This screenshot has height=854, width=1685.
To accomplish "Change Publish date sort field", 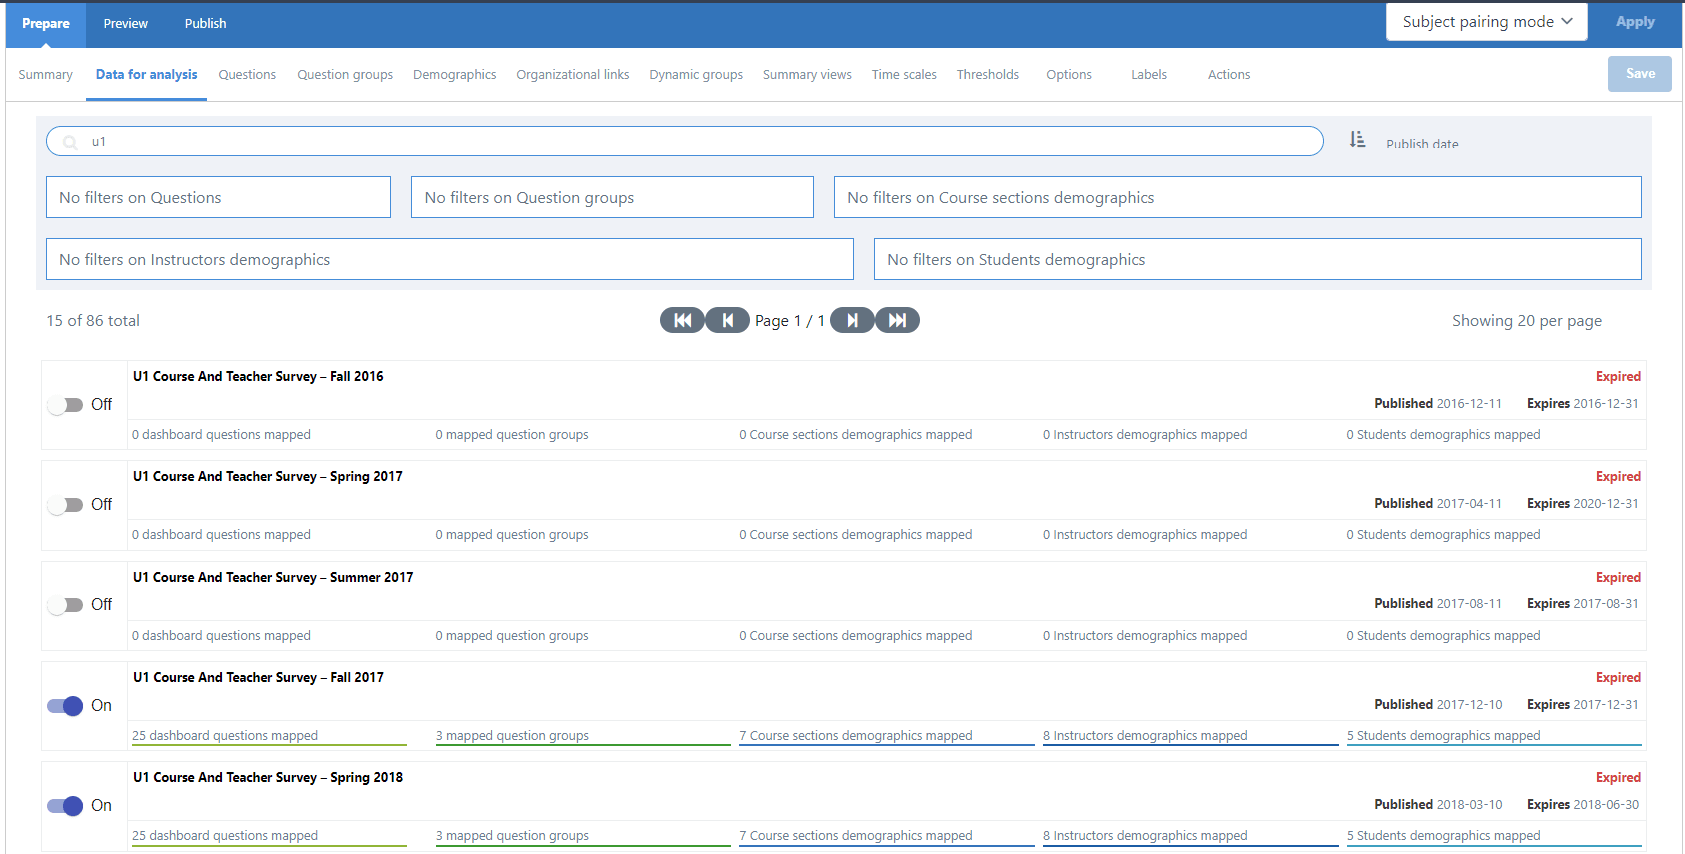I will (1422, 144).
